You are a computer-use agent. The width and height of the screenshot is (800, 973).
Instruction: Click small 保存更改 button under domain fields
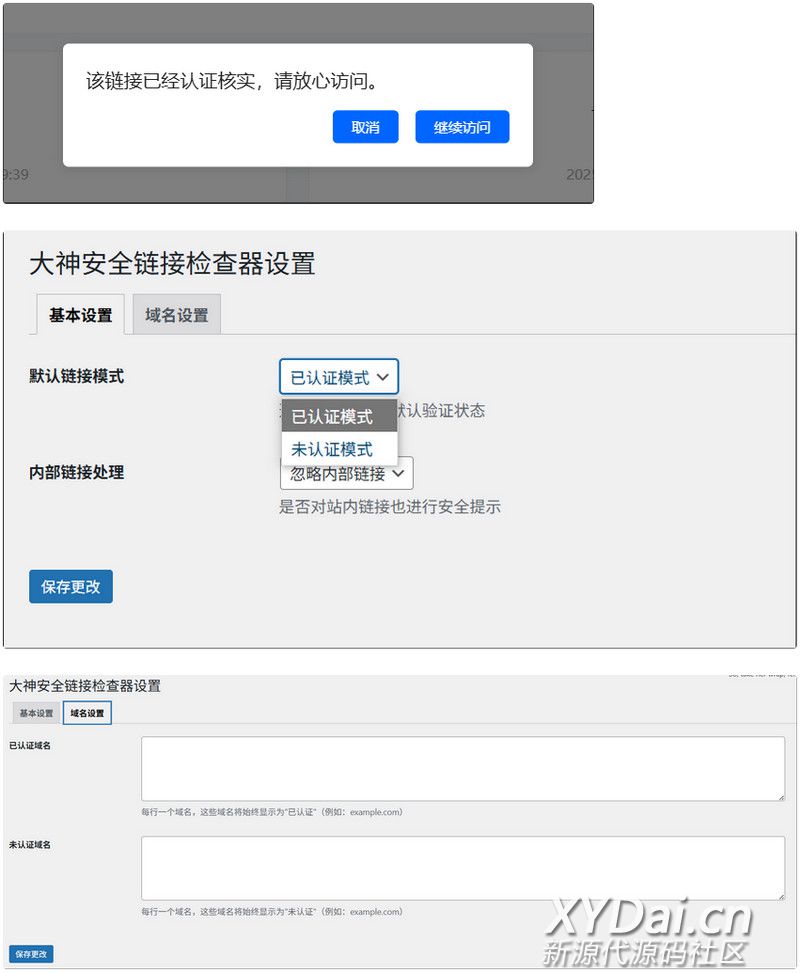click(x=31, y=954)
